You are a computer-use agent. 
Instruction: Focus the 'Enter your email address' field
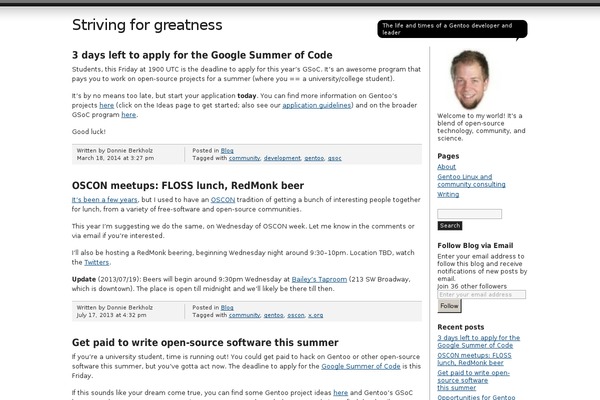pos(481,295)
